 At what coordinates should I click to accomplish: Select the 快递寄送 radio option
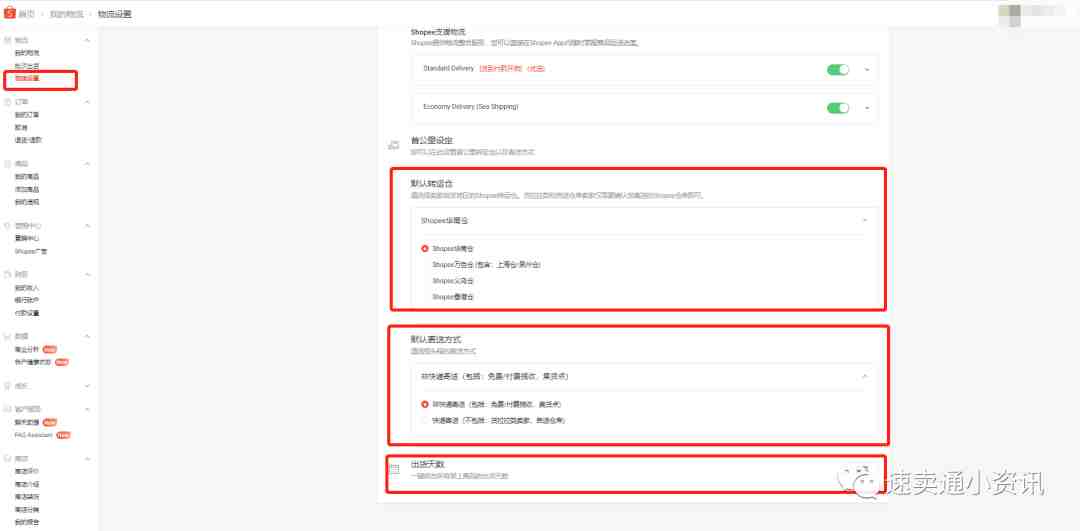424,420
